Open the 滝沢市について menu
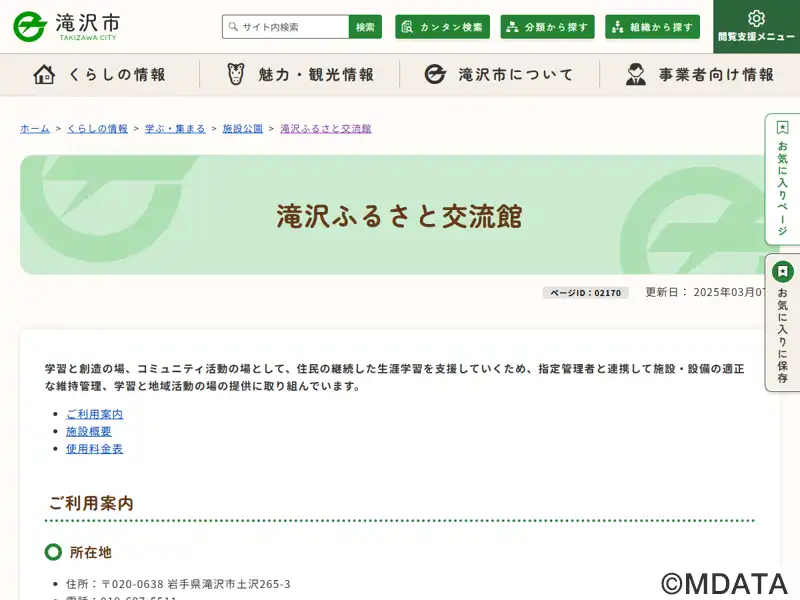800x600 pixels. click(499, 74)
